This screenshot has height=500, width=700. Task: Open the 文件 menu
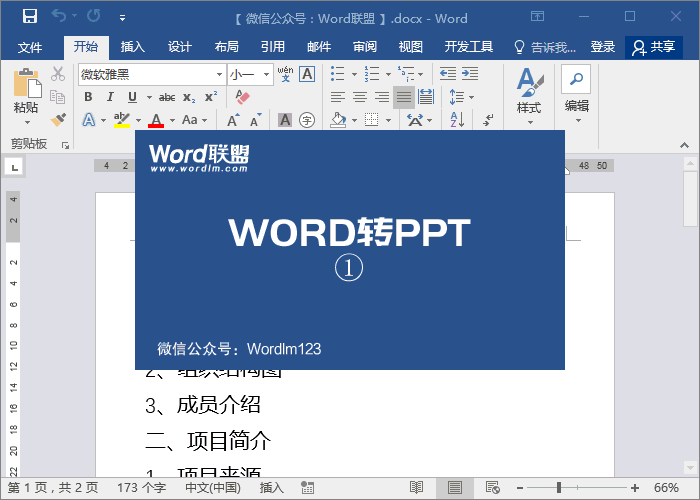30,47
